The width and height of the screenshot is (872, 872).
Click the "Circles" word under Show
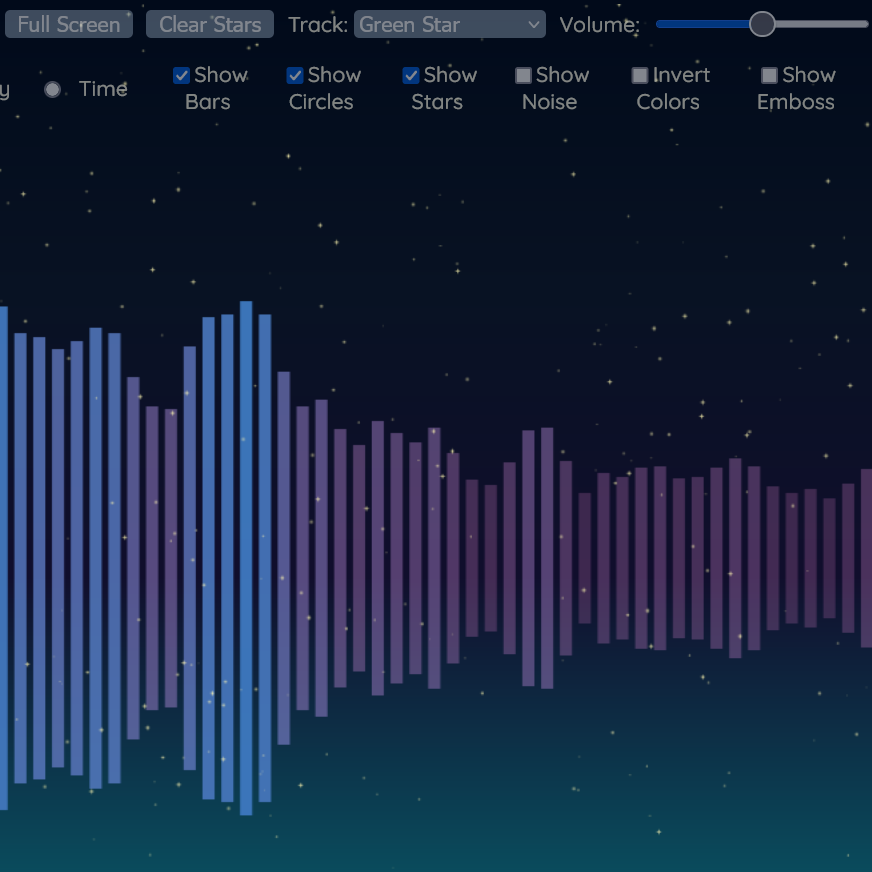pos(321,102)
